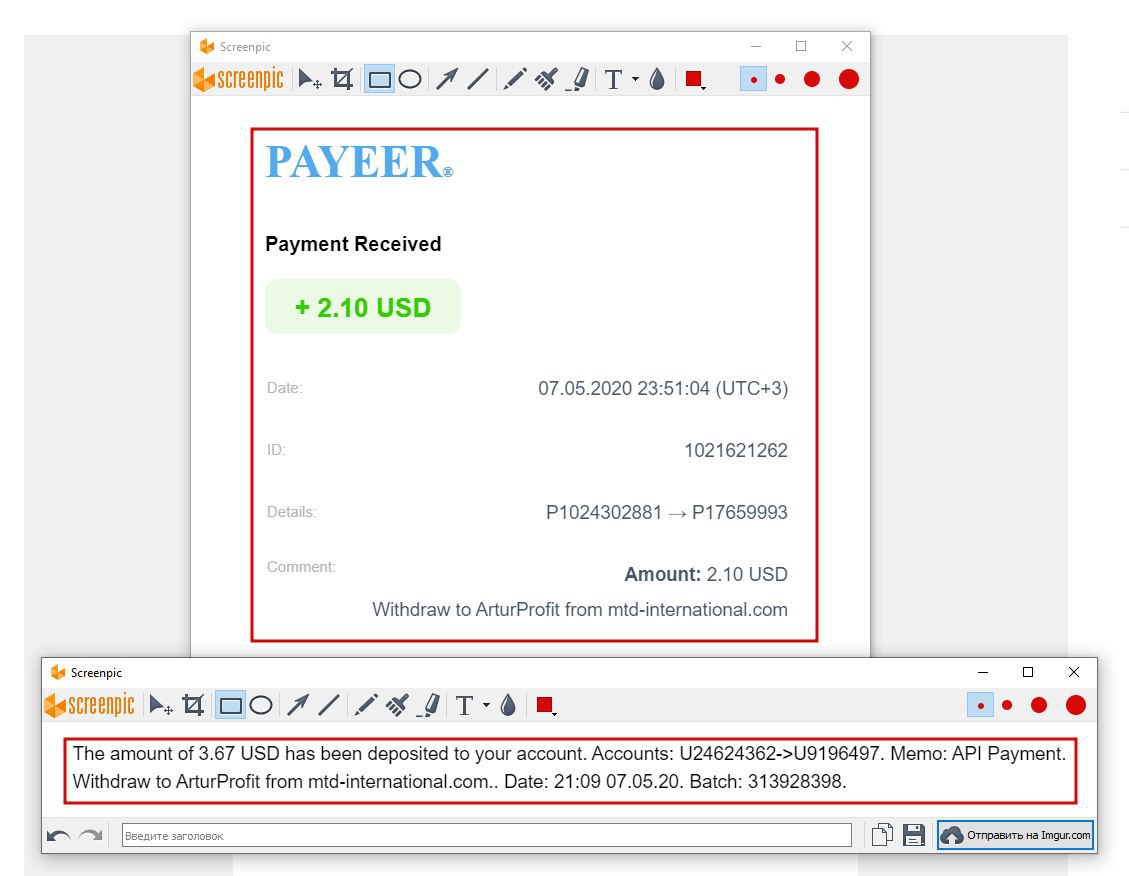Undo the last edit
This screenshot has width=1129, height=876.
58,836
